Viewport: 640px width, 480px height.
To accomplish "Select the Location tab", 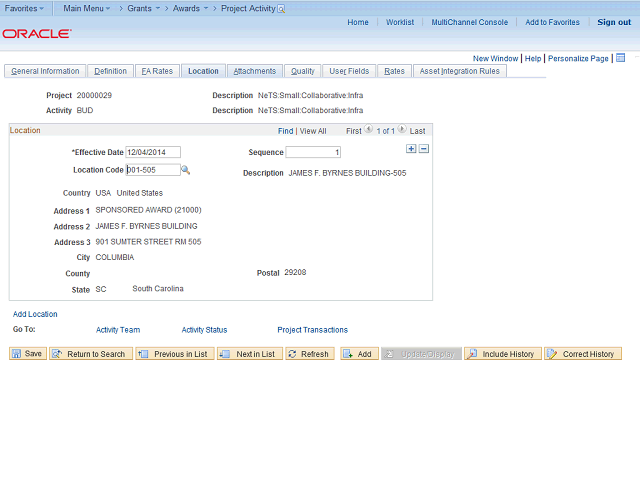I will 203,71.
